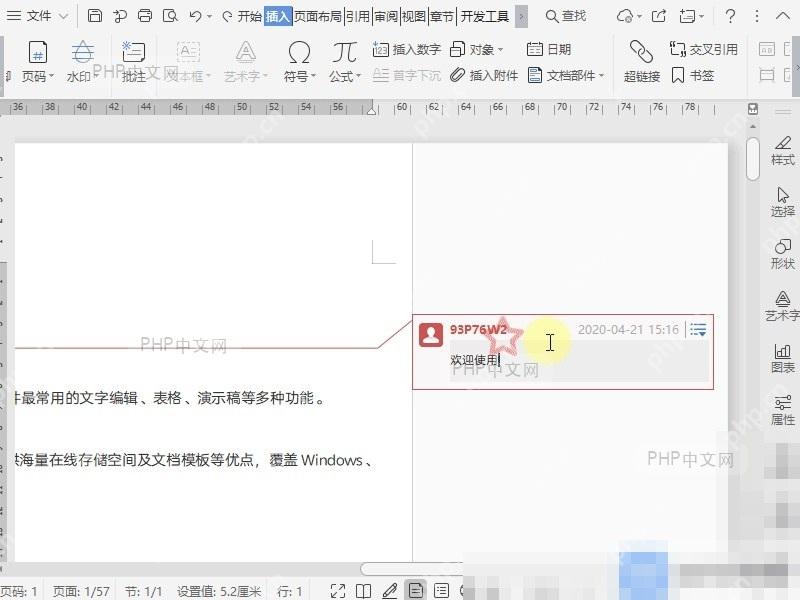800x600 pixels.
Task: Collapse the ribbon with the up chevron
Action: 783,16
